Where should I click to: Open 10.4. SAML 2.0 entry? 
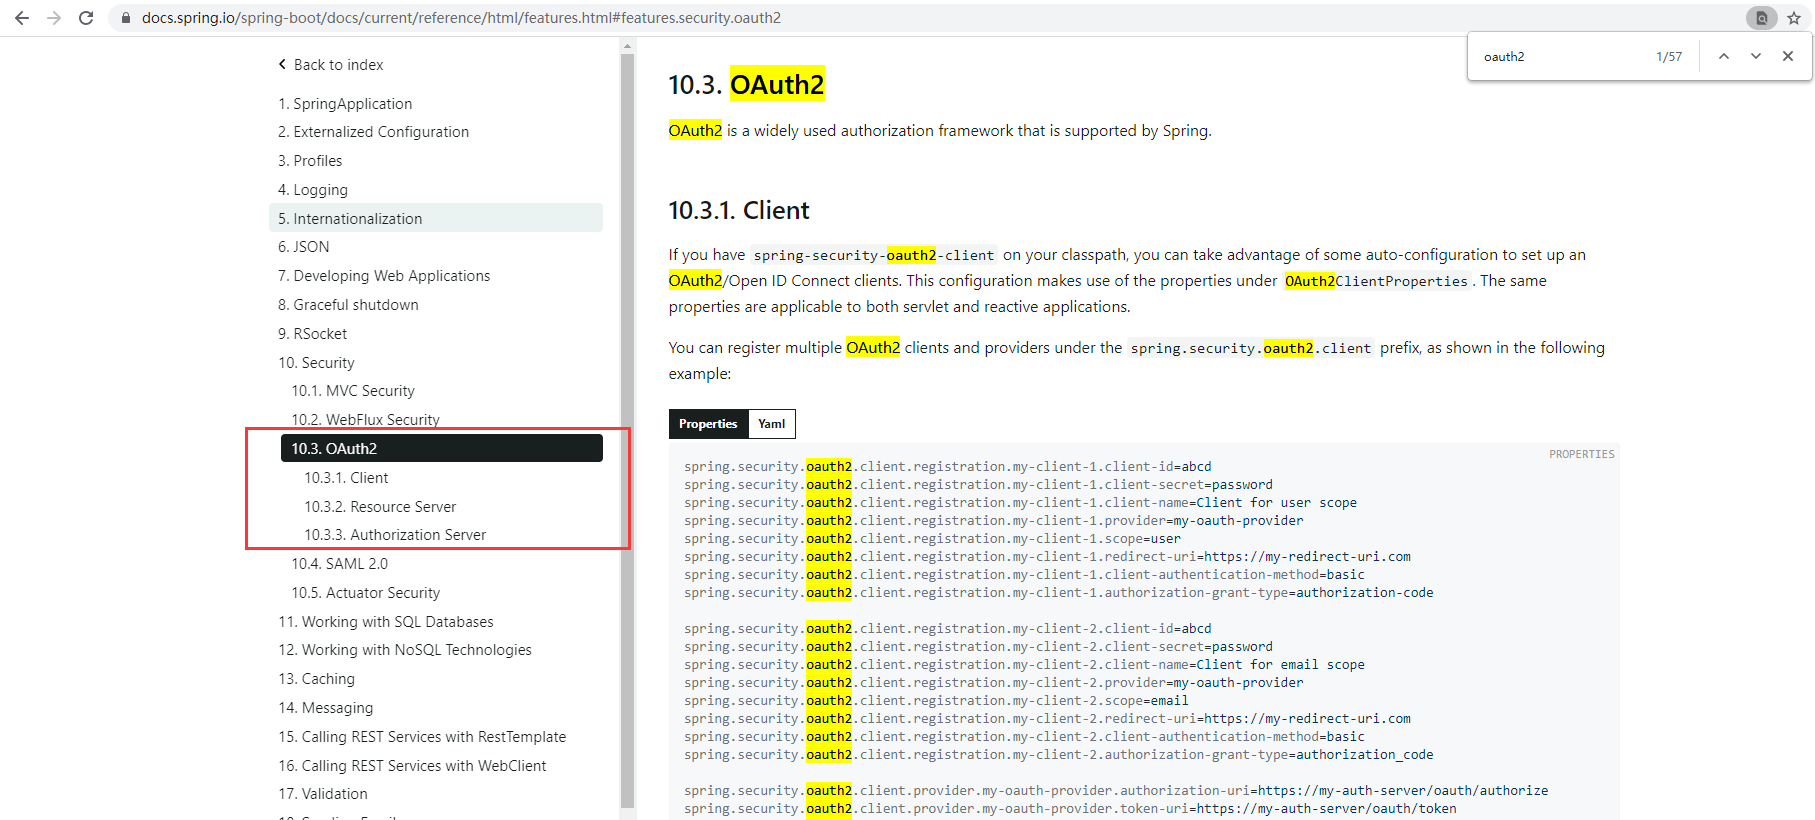pyautogui.click(x=340, y=564)
